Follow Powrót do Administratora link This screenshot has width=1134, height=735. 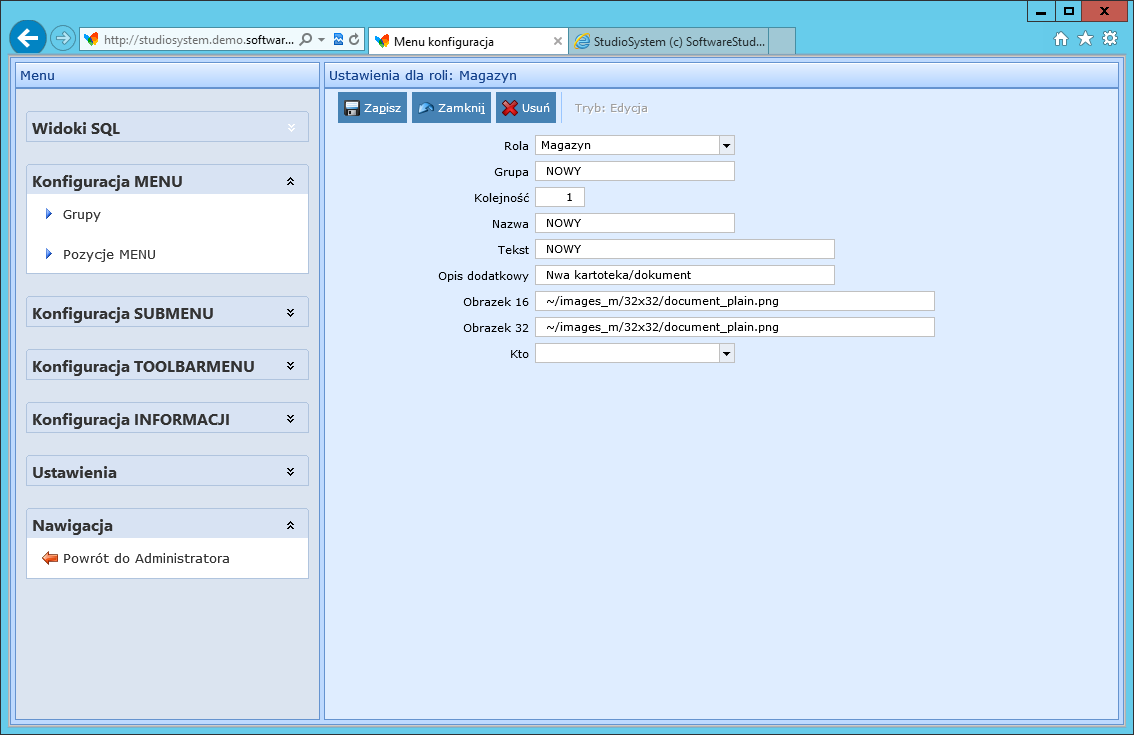click(x=146, y=558)
